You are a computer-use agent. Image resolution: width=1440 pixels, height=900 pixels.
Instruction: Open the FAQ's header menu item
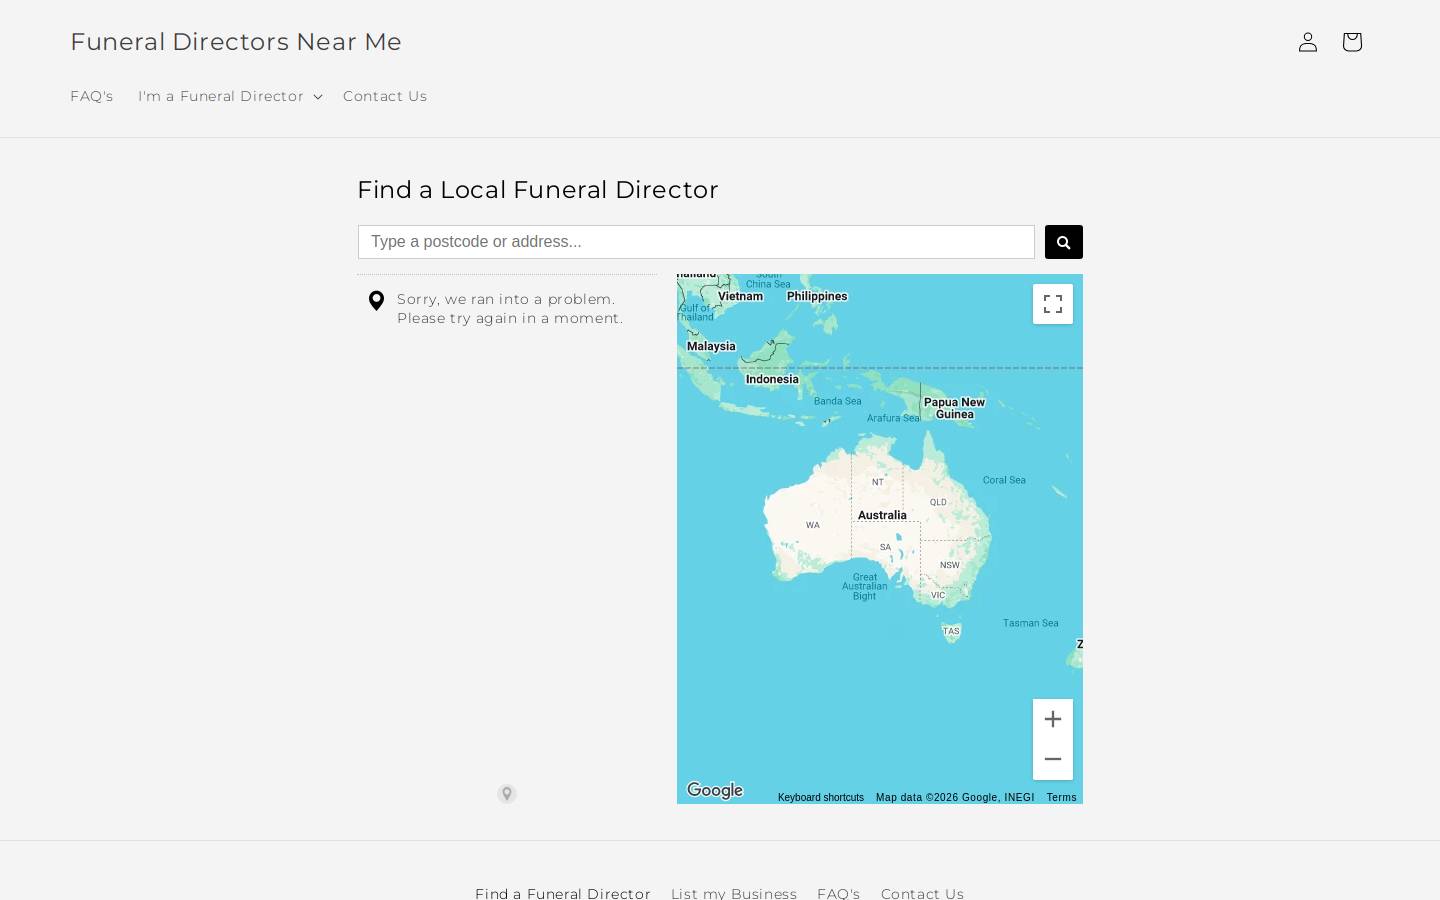tap(92, 96)
